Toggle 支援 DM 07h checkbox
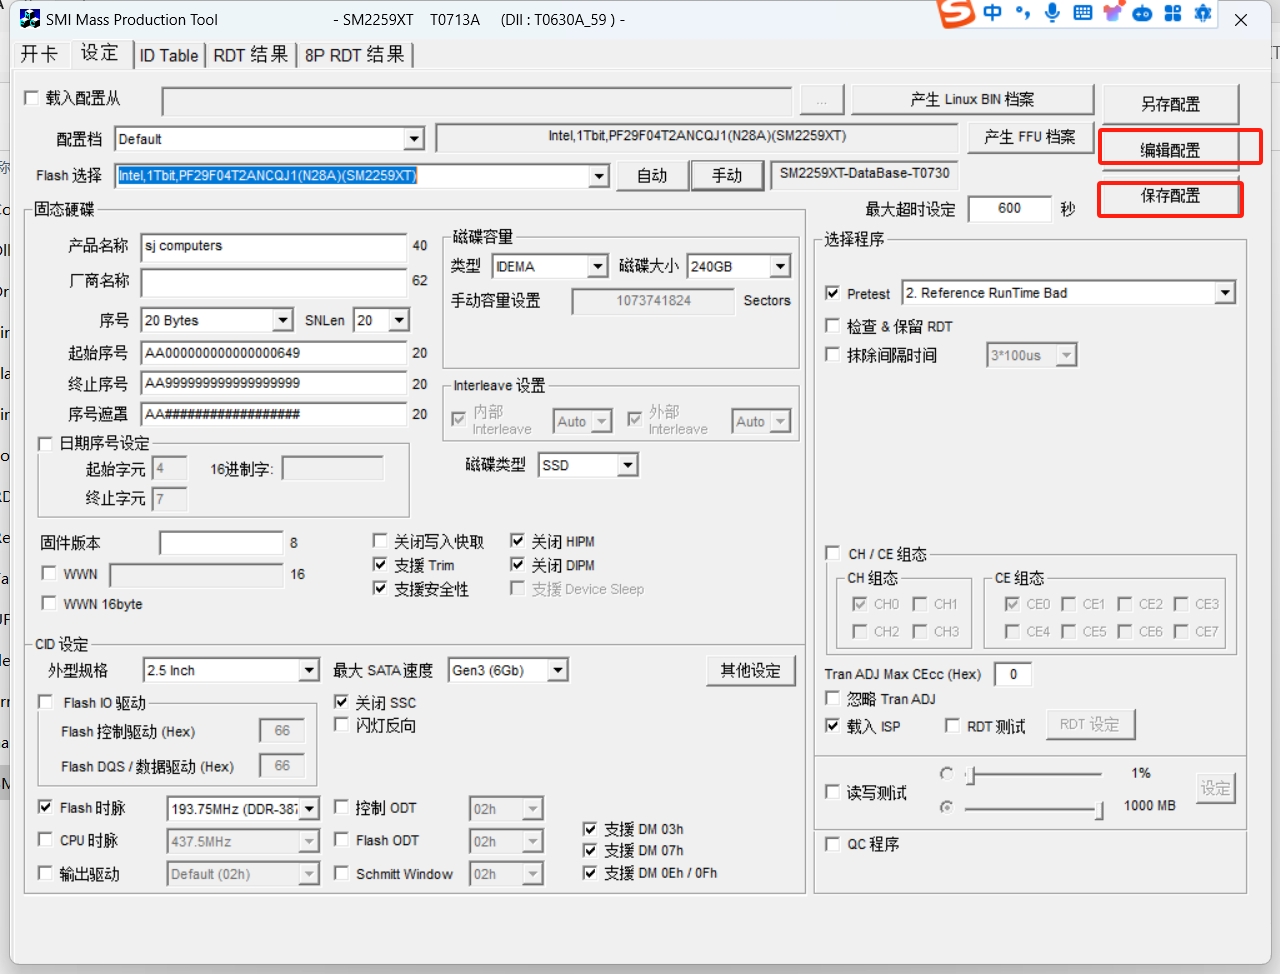Screen dimensions: 1280x974 pos(590,850)
